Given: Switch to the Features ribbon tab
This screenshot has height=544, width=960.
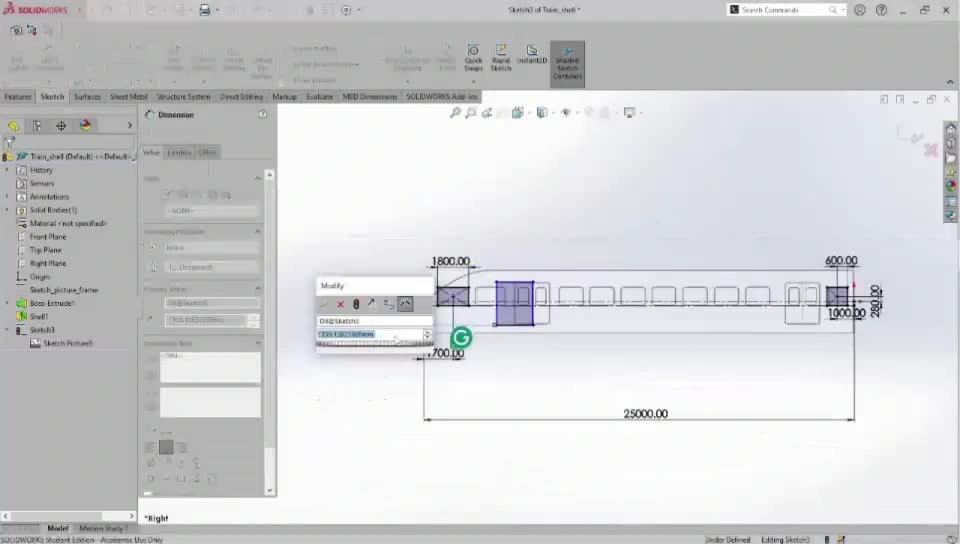Looking at the screenshot, I should coord(18,97).
